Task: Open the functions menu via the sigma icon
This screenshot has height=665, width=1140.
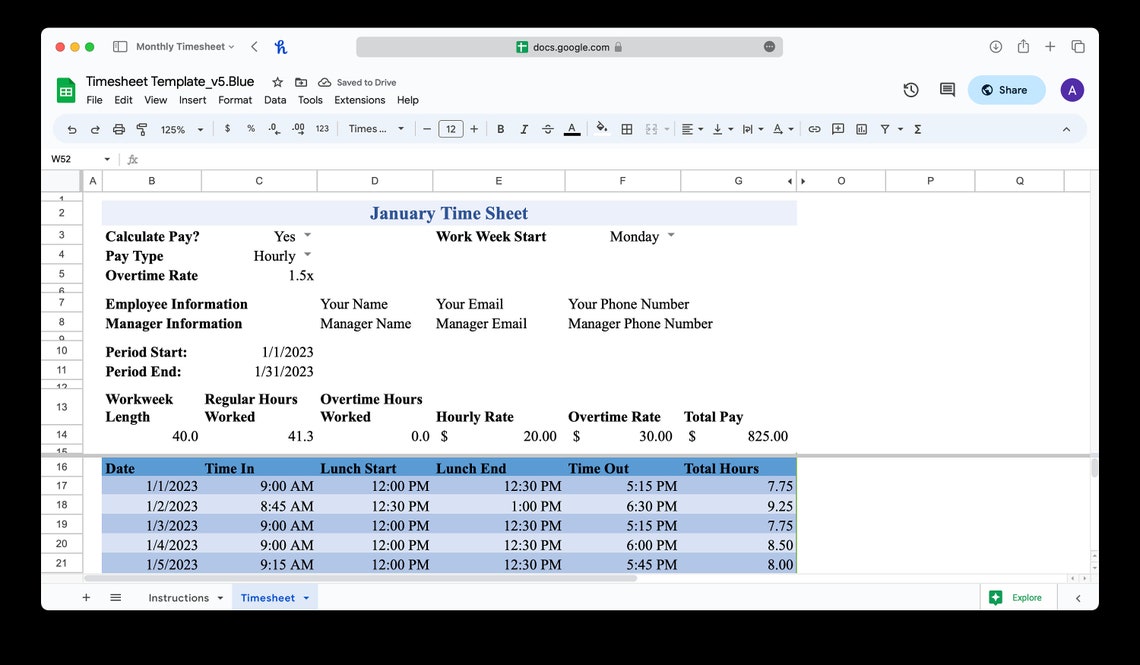Action: [917, 129]
